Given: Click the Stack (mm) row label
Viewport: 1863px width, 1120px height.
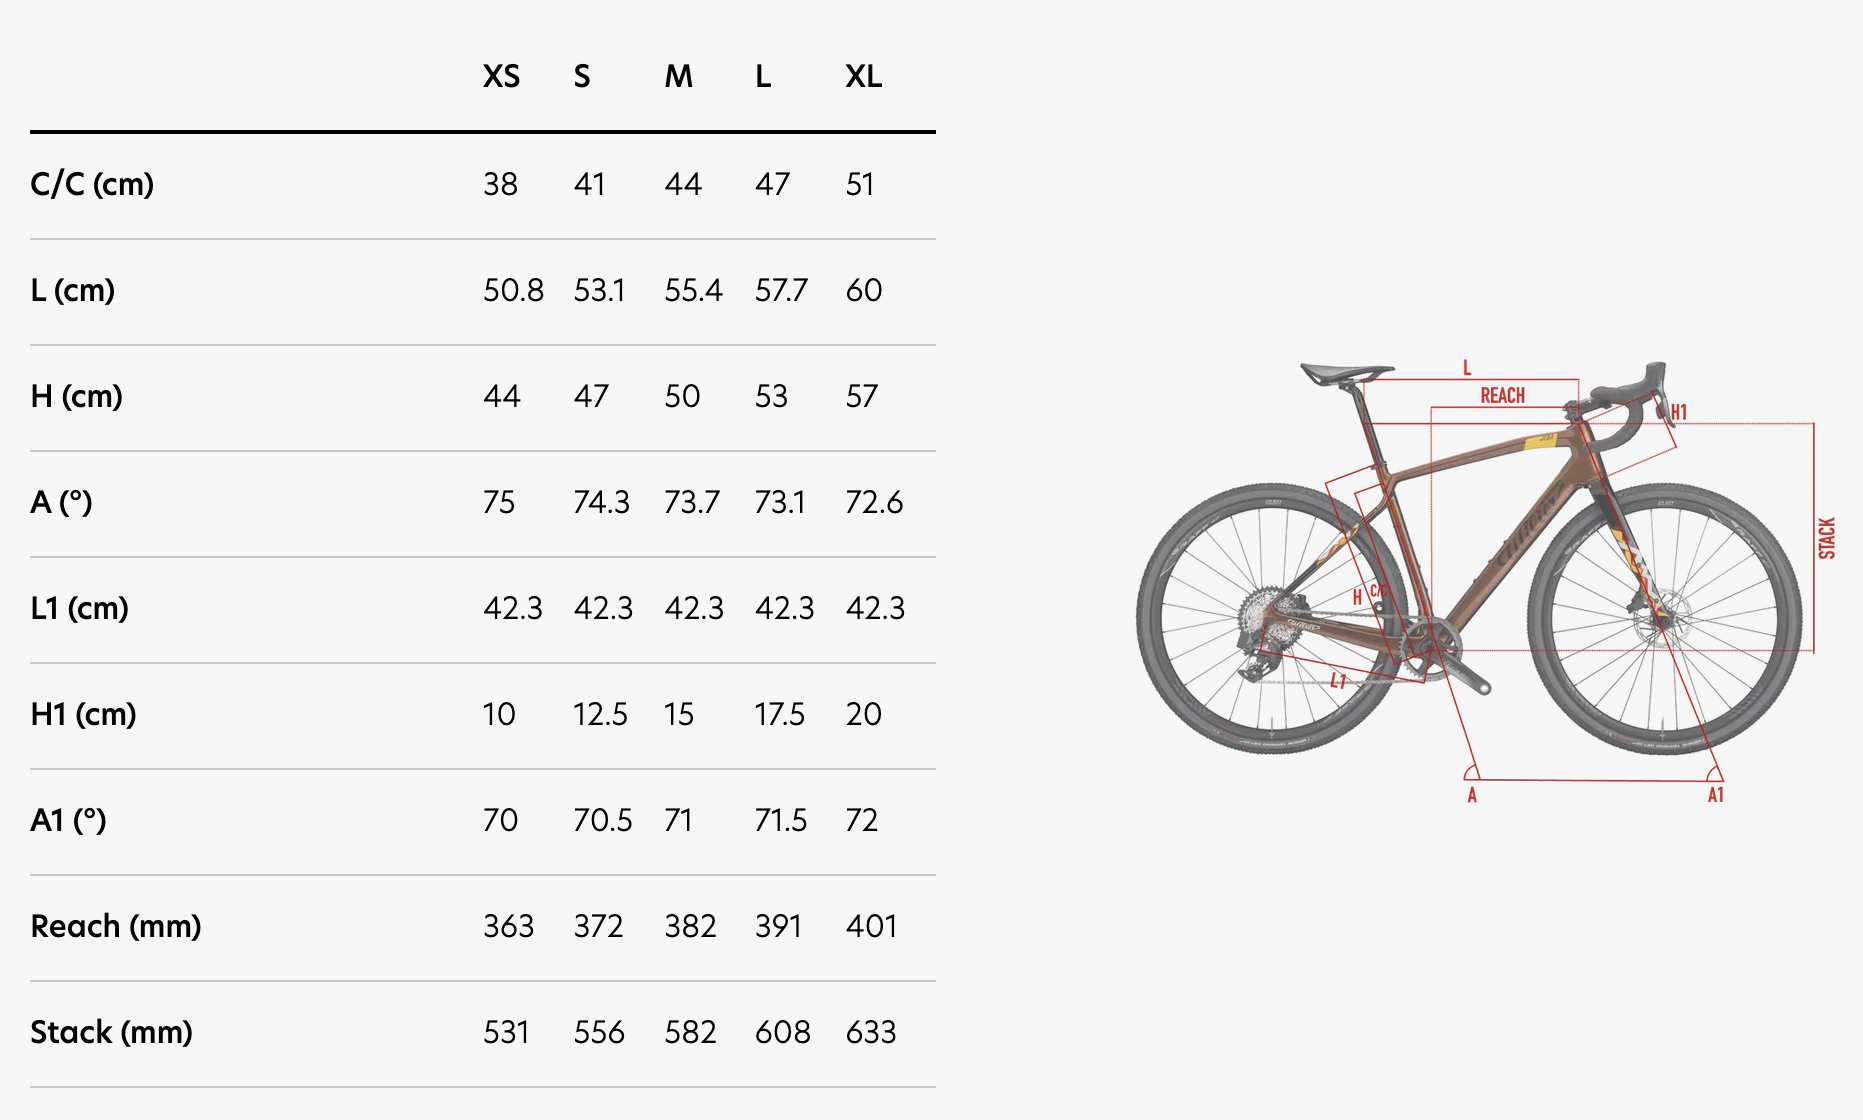Looking at the screenshot, I should tap(111, 1033).
